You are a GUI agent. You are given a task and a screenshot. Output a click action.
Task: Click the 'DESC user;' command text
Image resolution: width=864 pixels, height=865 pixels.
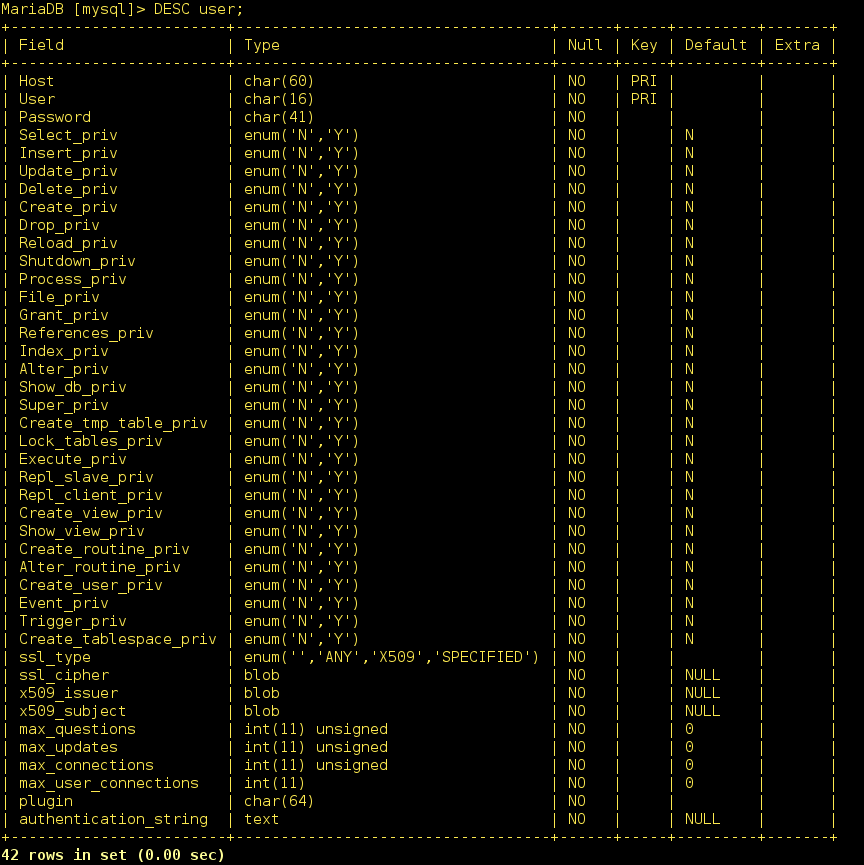click(x=198, y=9)
